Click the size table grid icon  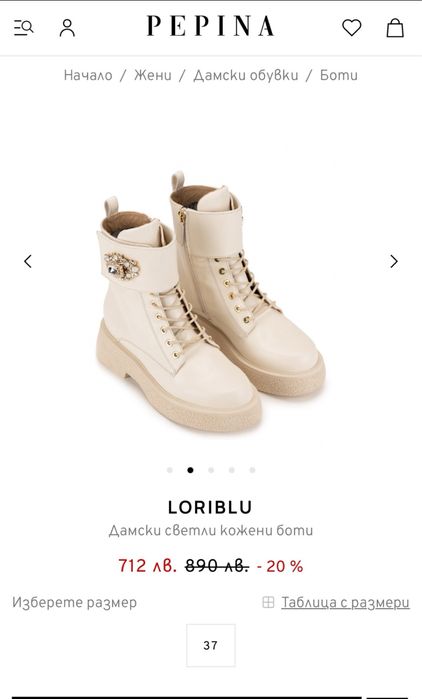click(268, 602)
